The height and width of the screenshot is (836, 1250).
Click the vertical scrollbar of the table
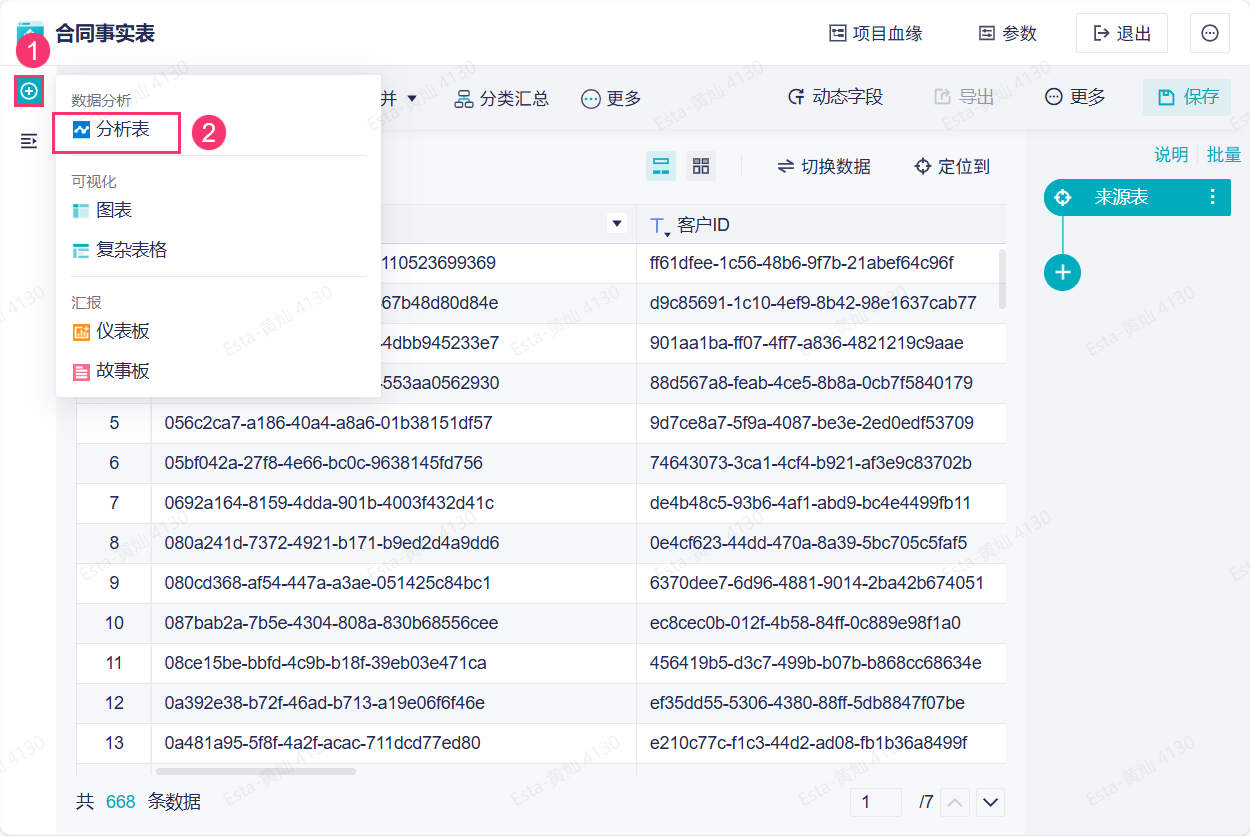click(1002, 278)
